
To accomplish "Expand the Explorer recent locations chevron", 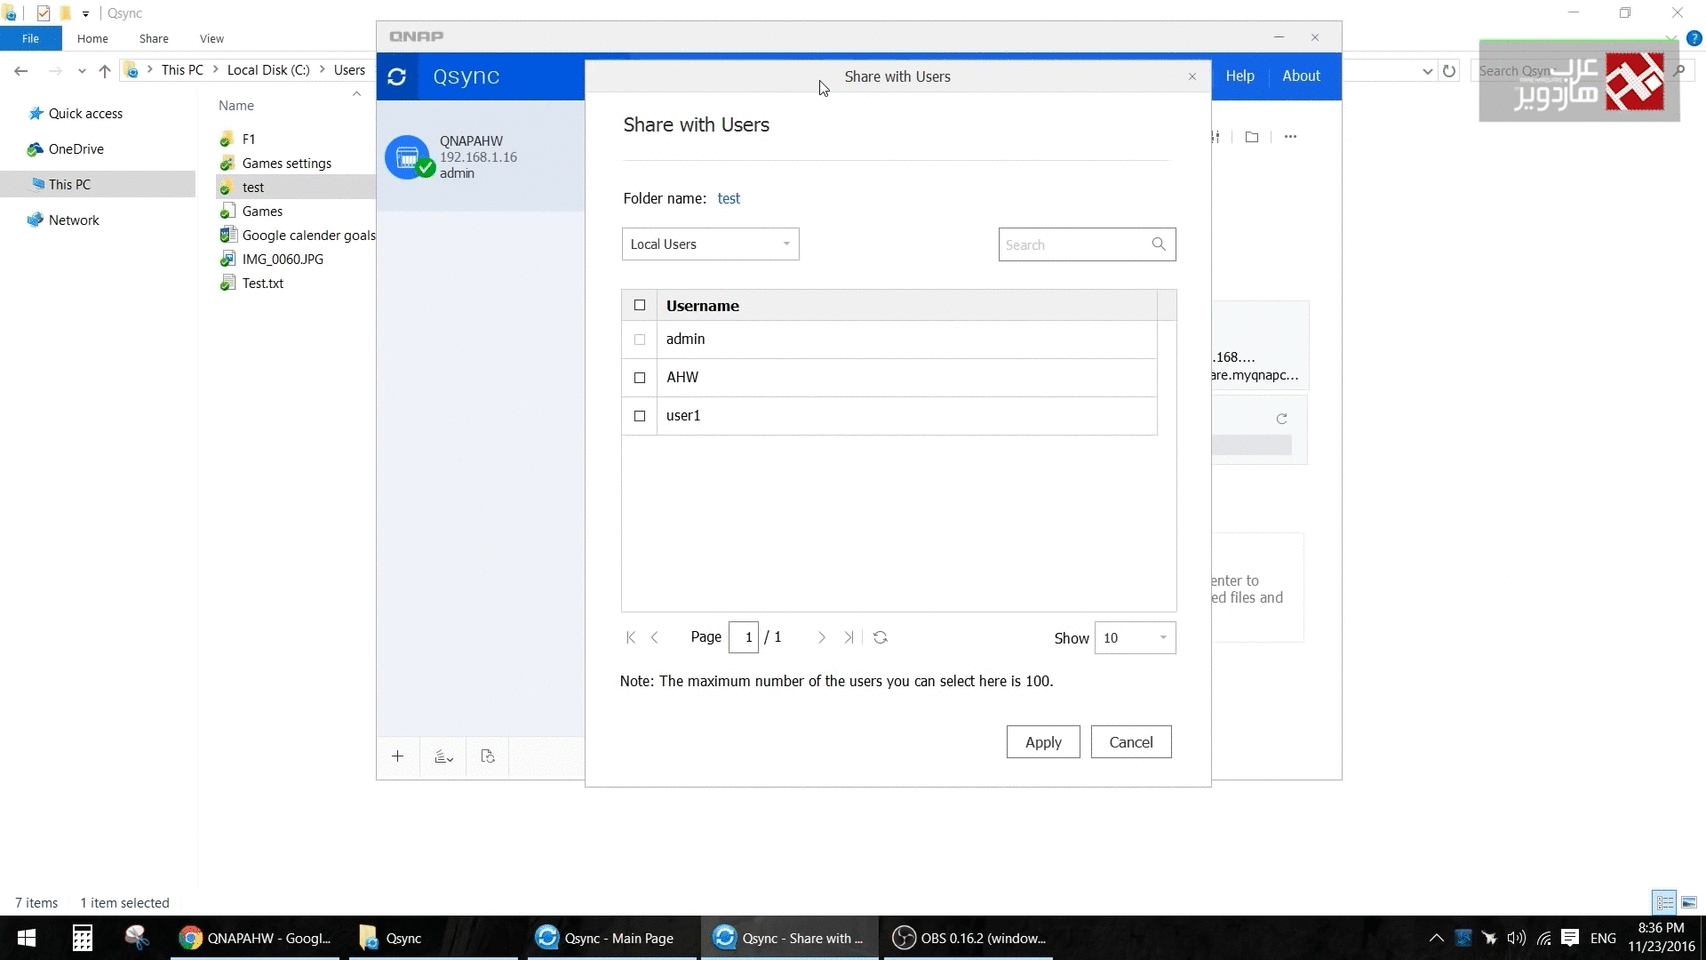I will coord(82,71).
